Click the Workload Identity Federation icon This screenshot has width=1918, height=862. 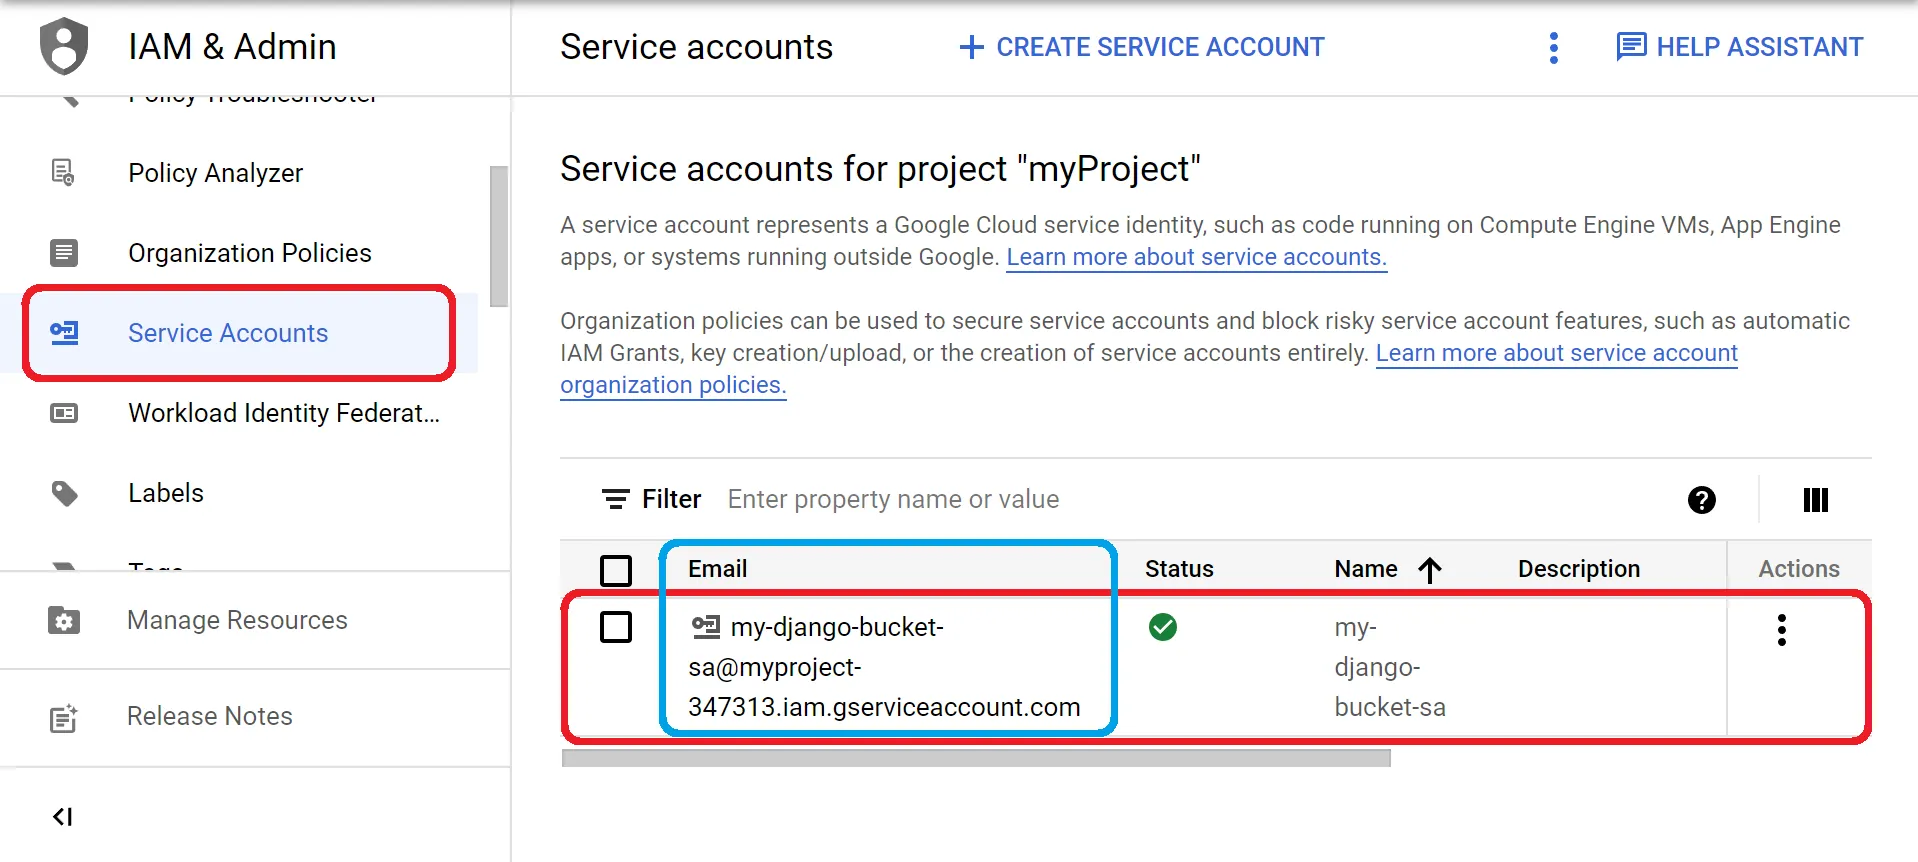64,413
